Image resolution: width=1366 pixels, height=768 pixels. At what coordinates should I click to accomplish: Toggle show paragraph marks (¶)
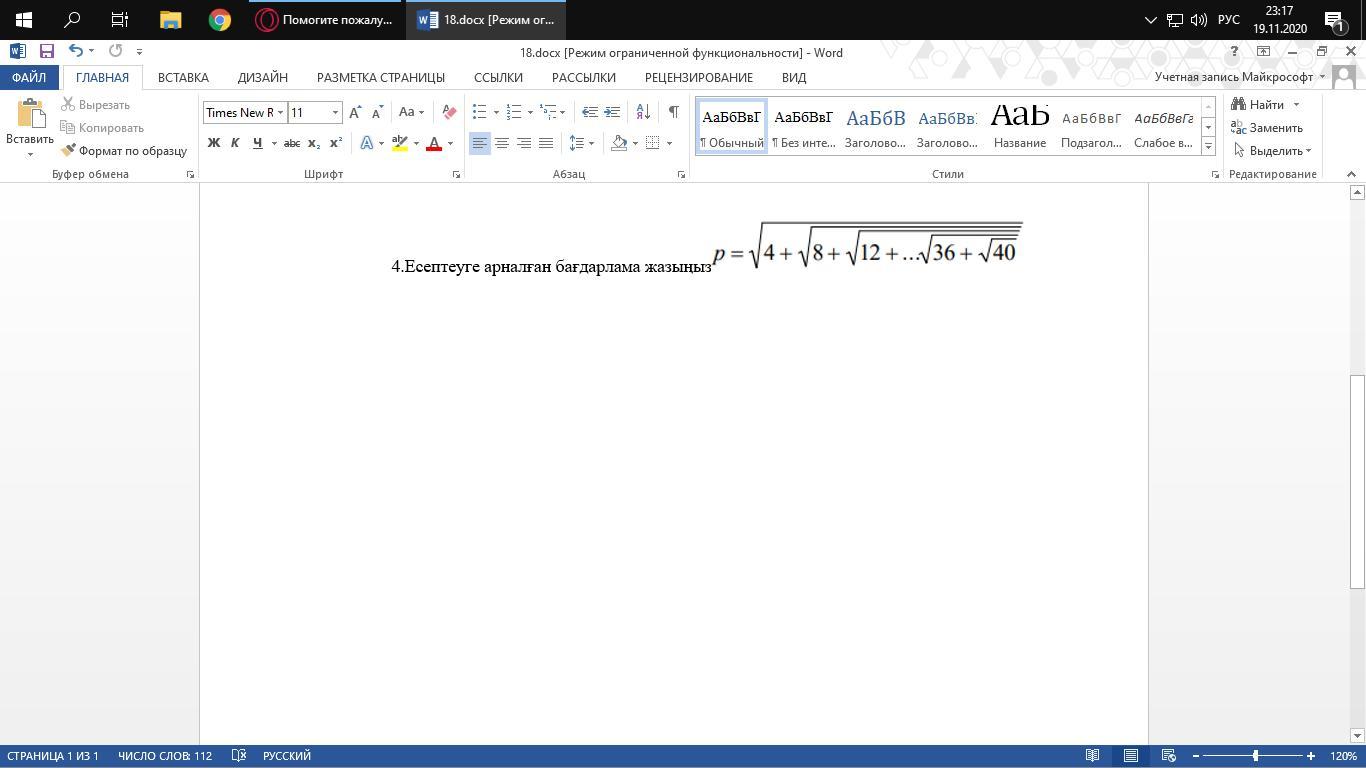click(x=674, y=112)
